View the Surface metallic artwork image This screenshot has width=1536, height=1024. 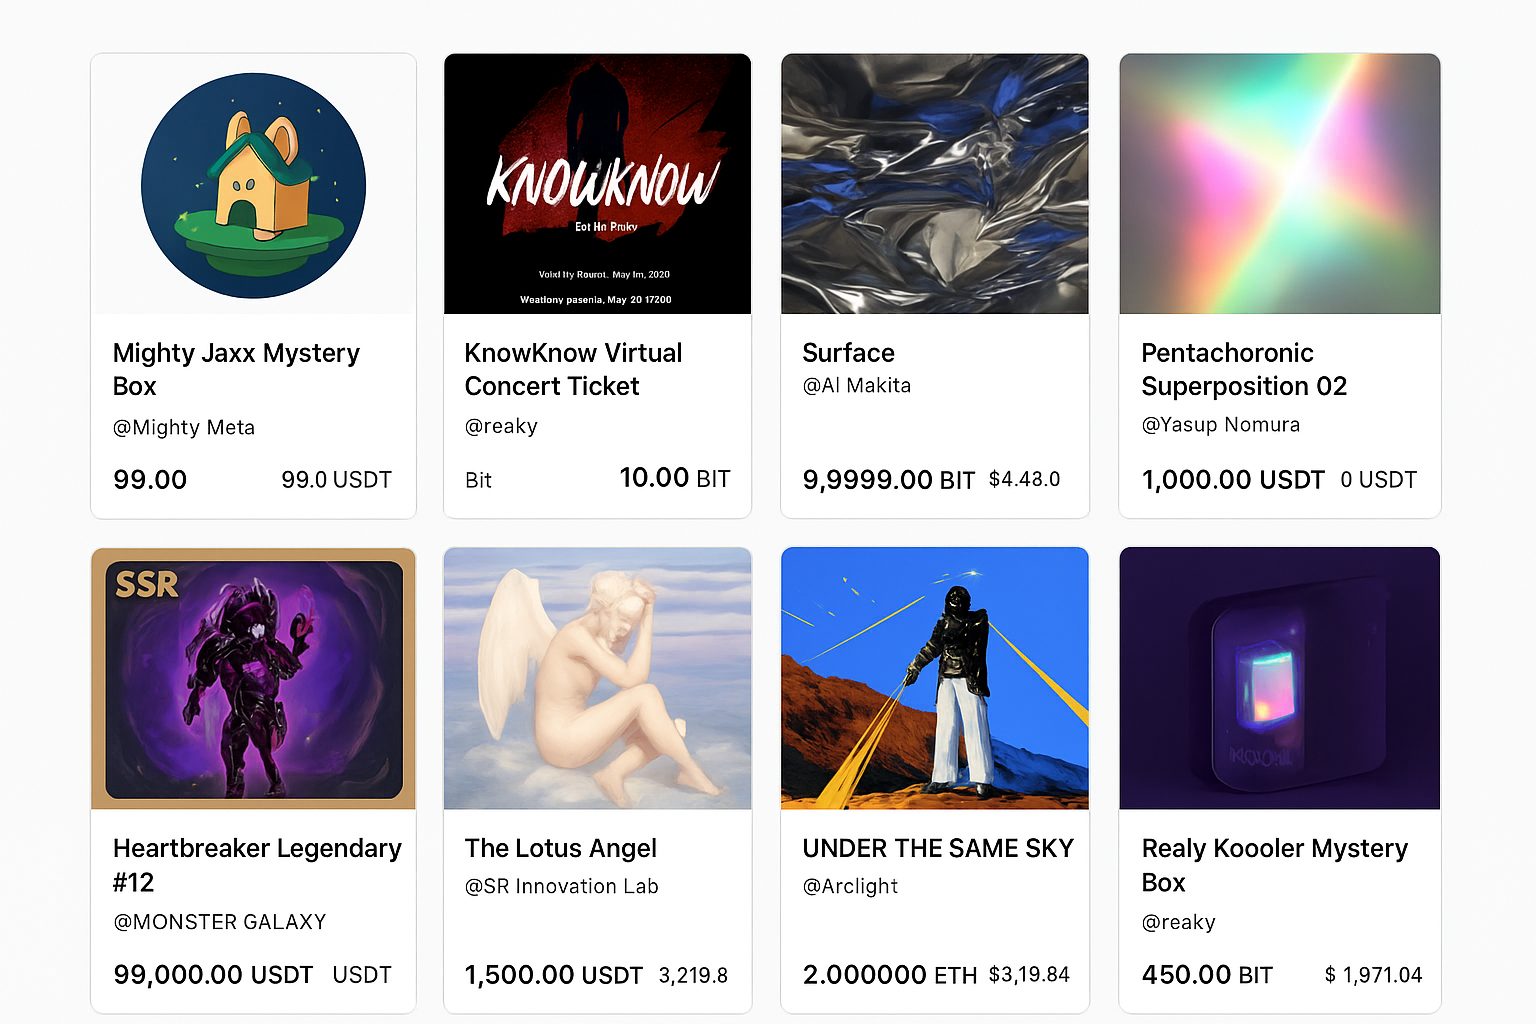934,184
